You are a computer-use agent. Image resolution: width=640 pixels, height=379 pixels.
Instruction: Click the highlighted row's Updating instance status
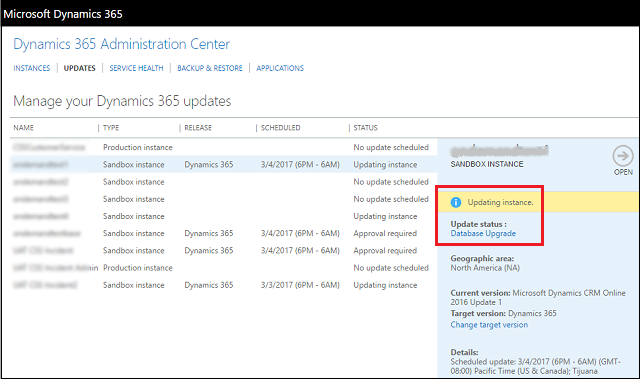(x=385, y=164)
